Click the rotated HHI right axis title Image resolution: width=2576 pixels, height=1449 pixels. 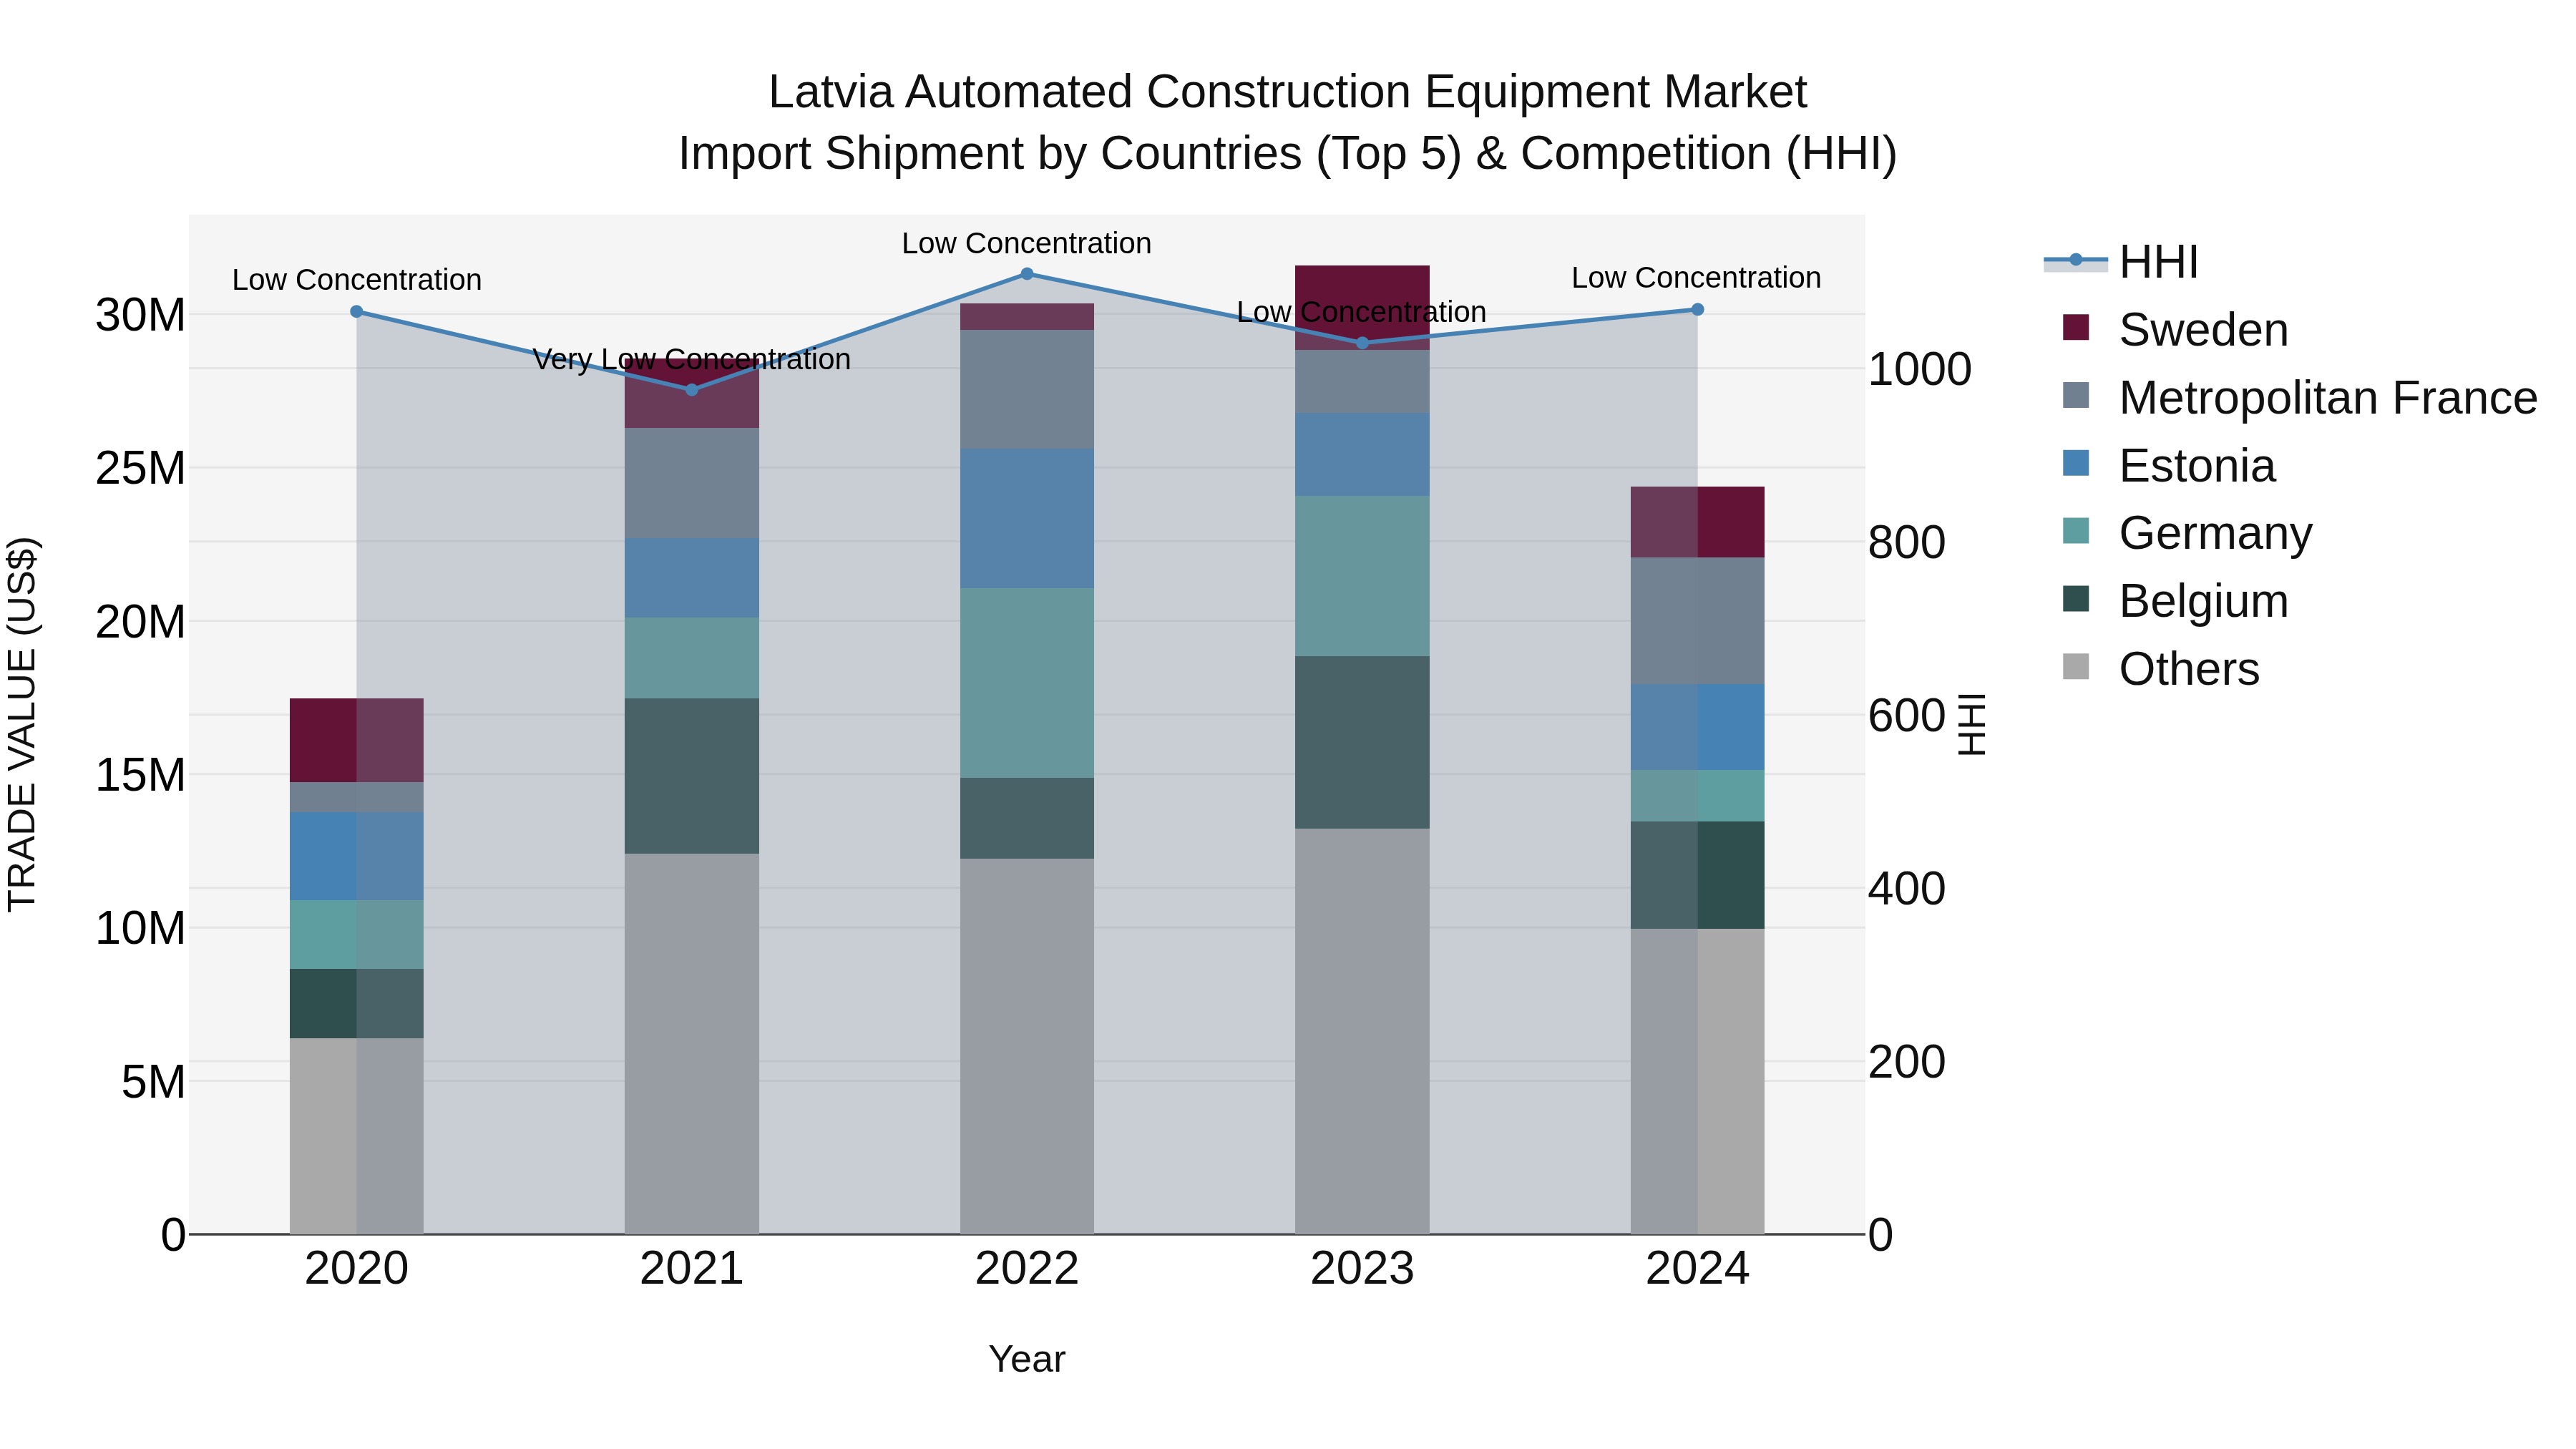point(1971,724)
